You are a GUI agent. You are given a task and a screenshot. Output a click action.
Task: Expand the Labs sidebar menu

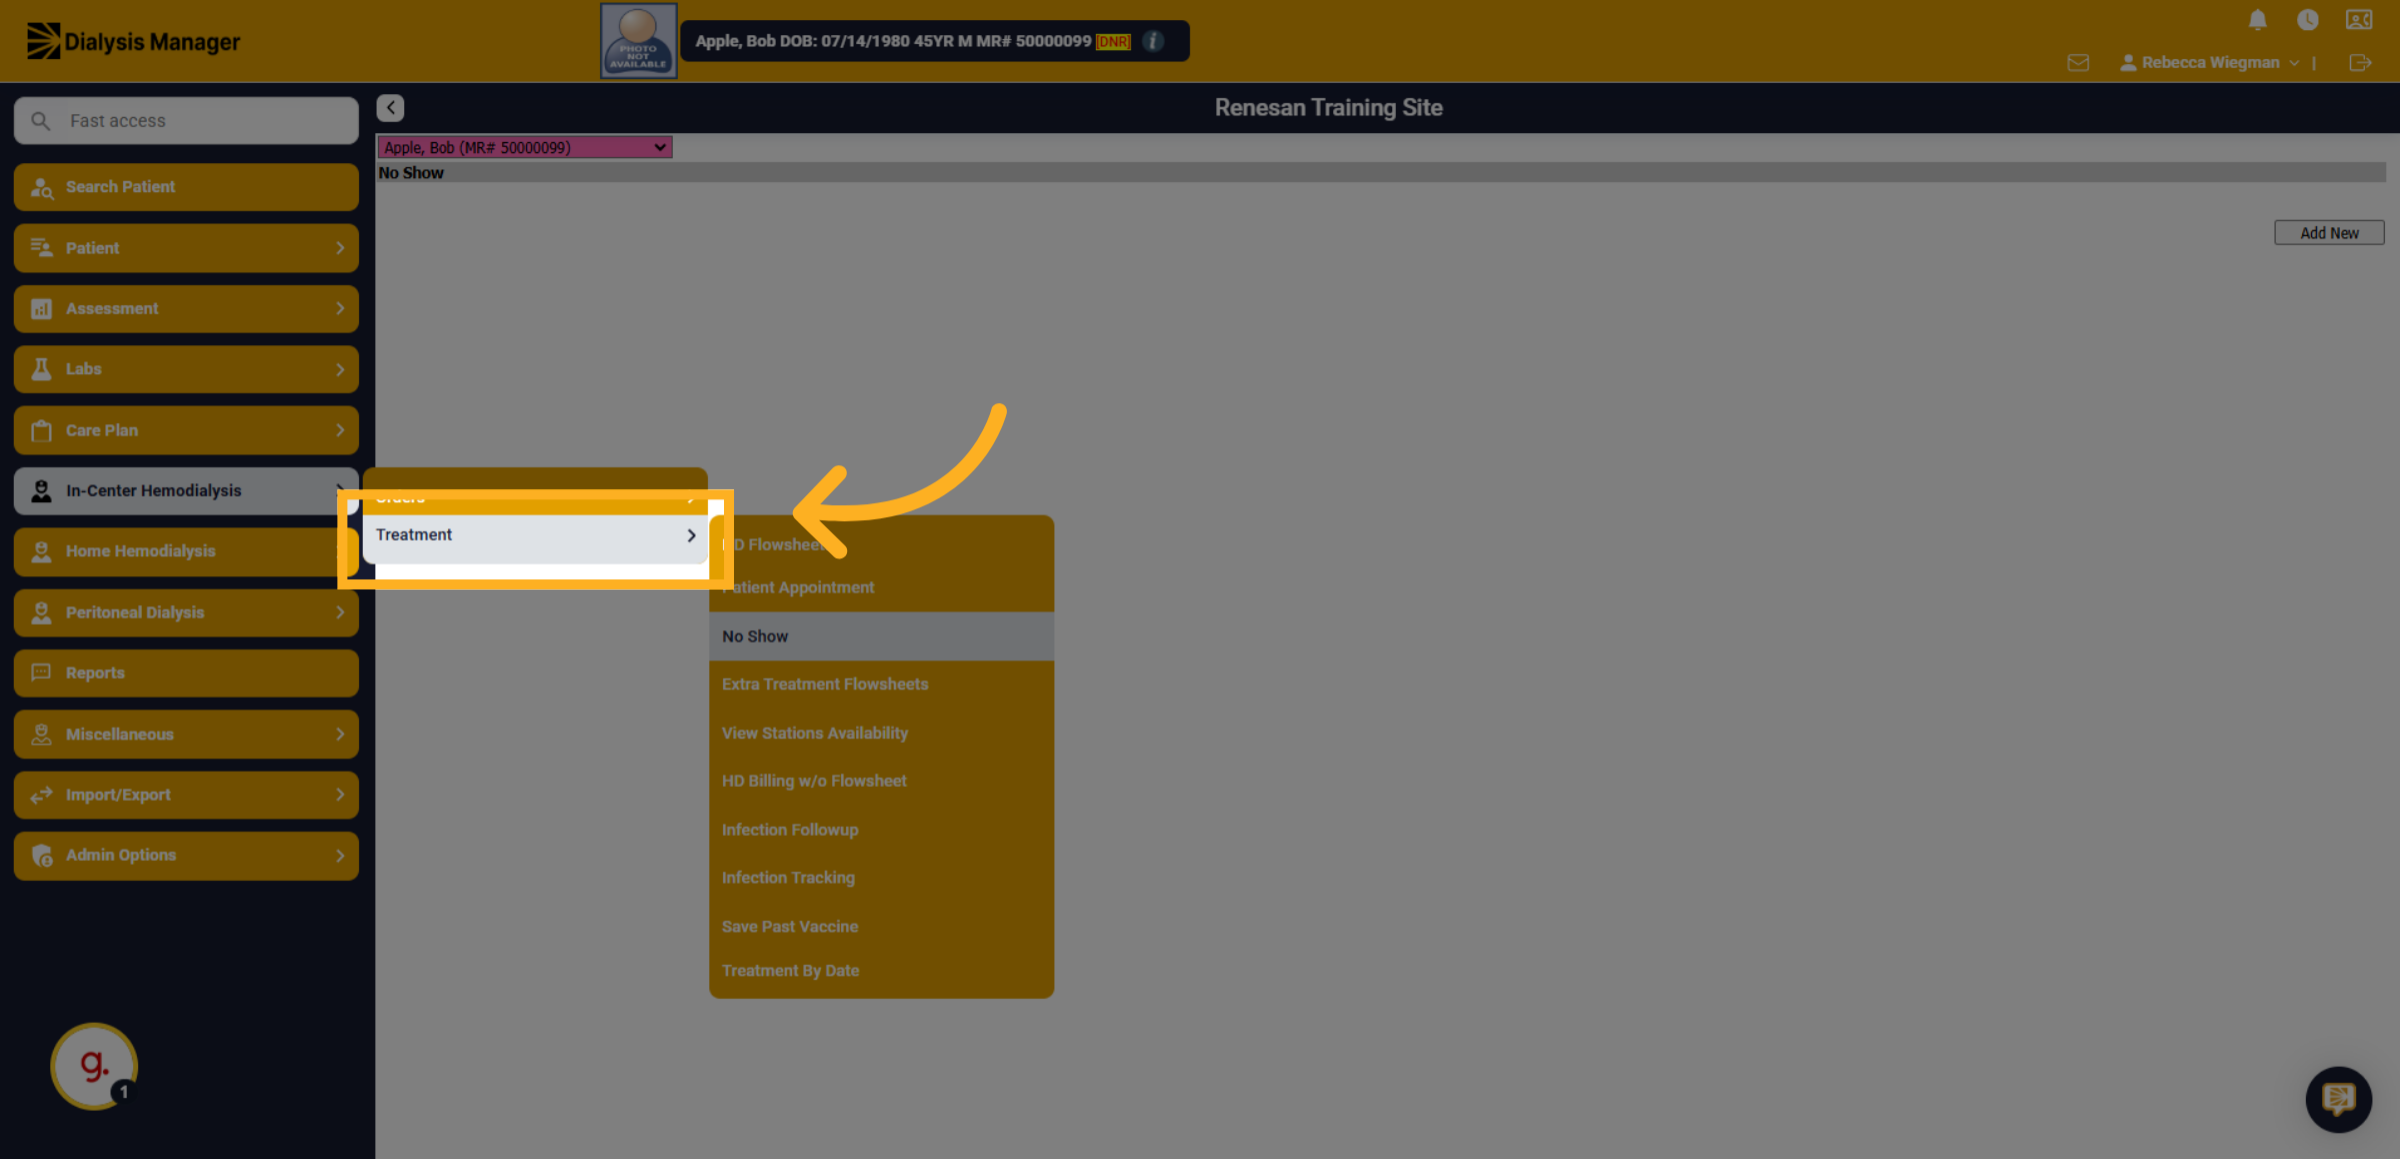click(x=186, y=369)
